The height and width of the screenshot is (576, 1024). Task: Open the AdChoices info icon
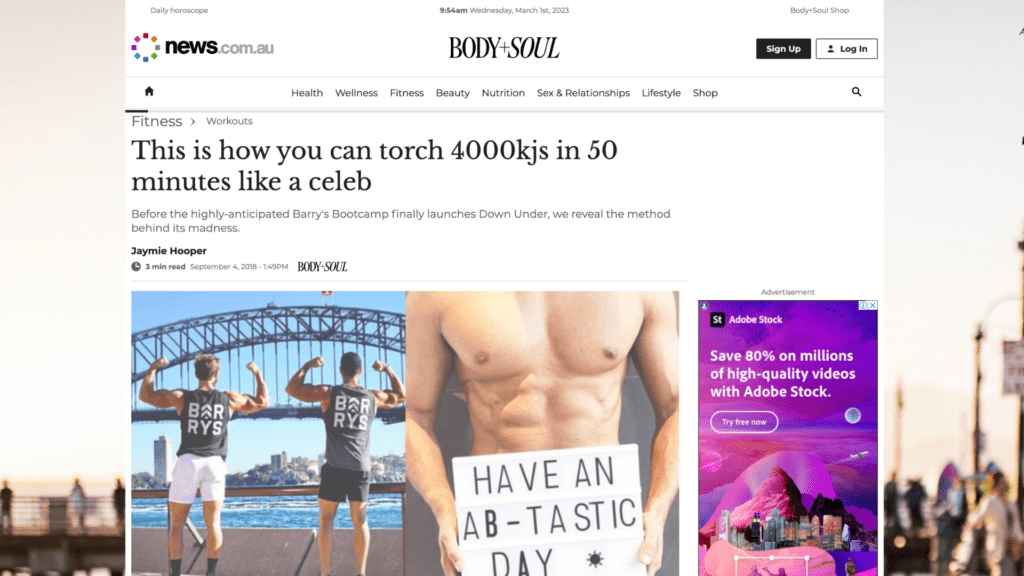coord(863,305)
